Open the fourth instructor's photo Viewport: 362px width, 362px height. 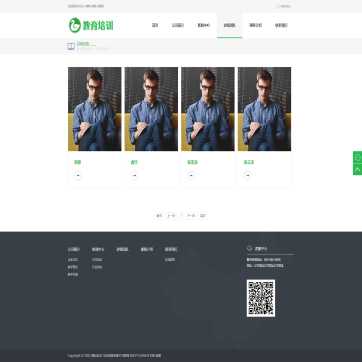(264, 109)
